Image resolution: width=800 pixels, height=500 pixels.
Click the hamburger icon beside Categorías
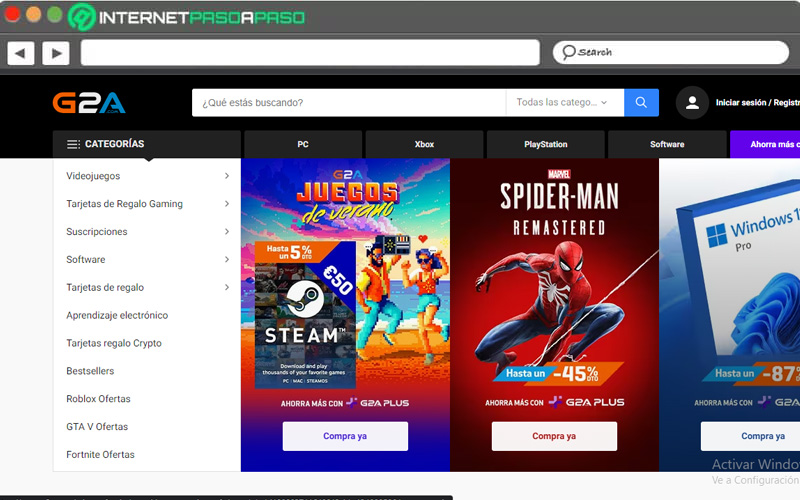coord(73,144)
